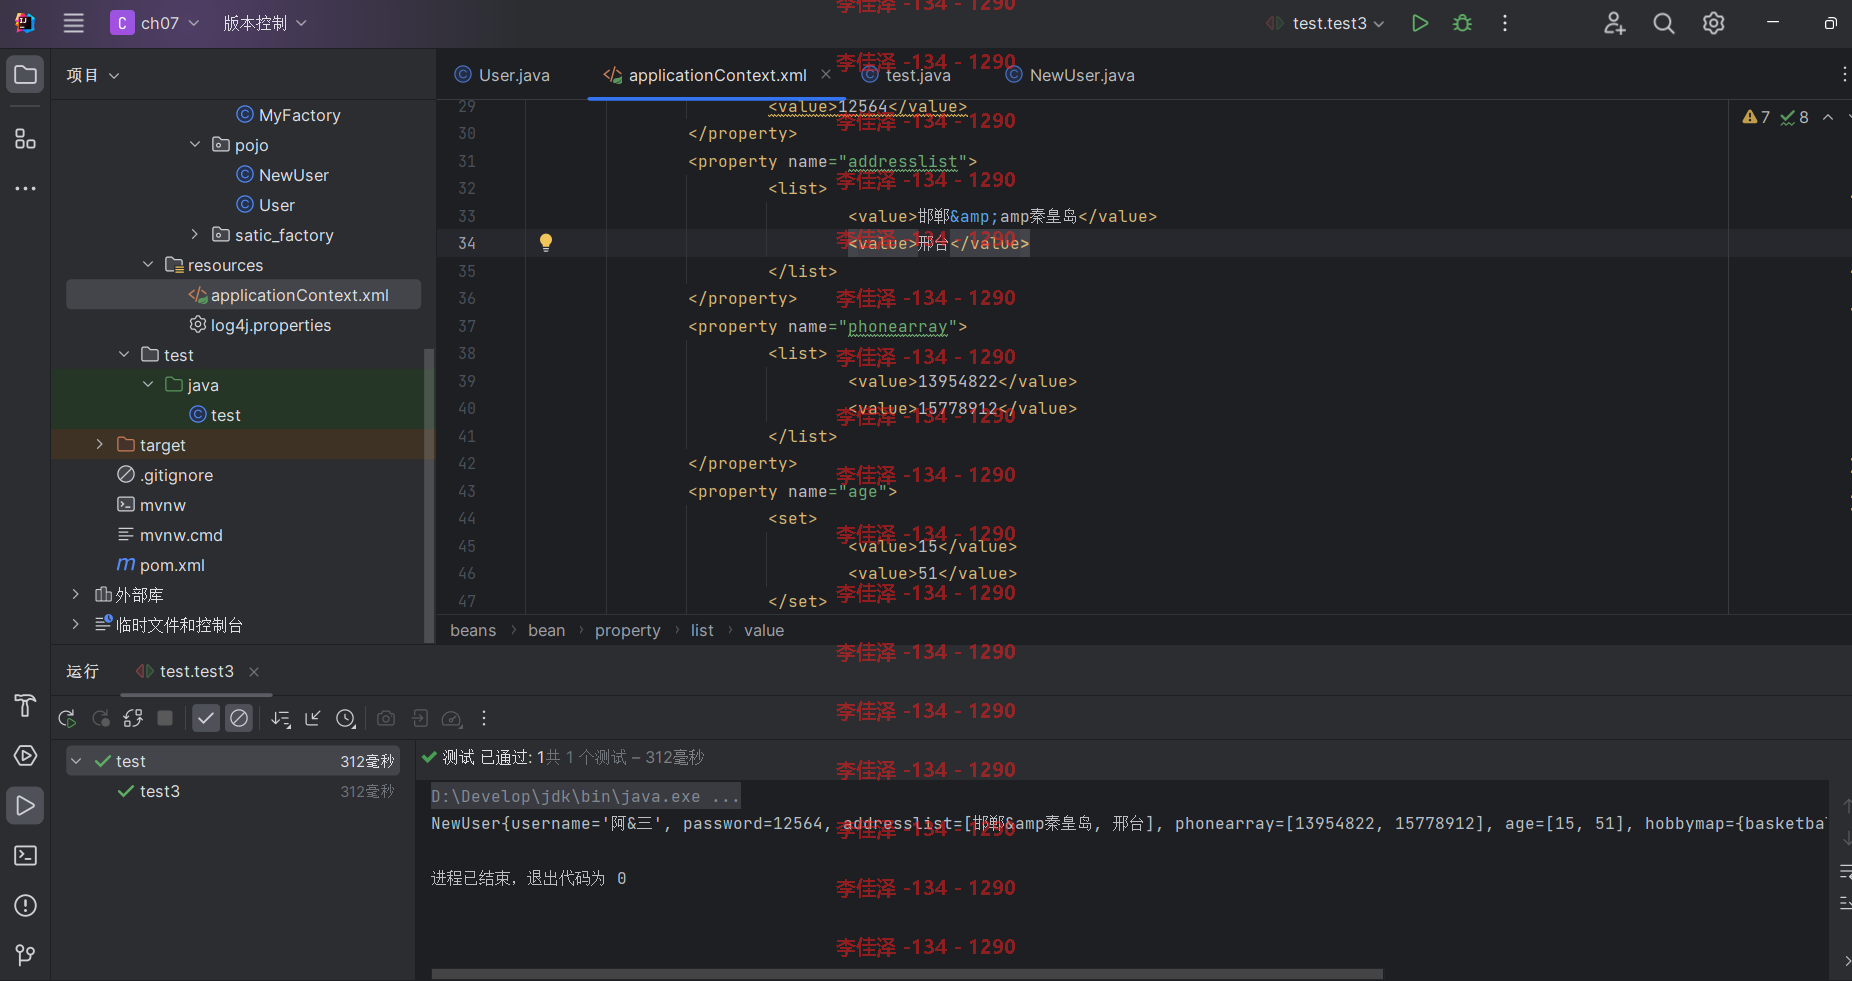Start debugging with the bug icon
This screenshot has width=1852, height=981.
pyautogui.click(x=1463, y=23)
